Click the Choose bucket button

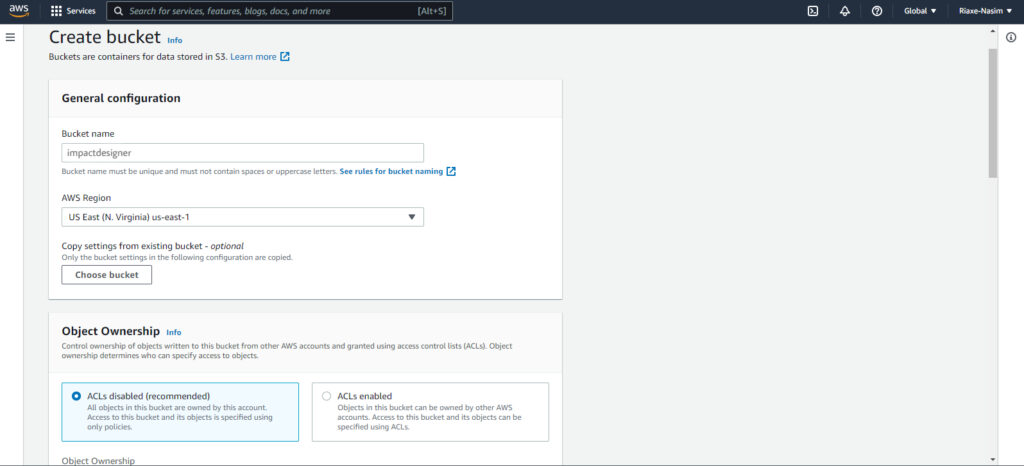click(x=106, y=275)
